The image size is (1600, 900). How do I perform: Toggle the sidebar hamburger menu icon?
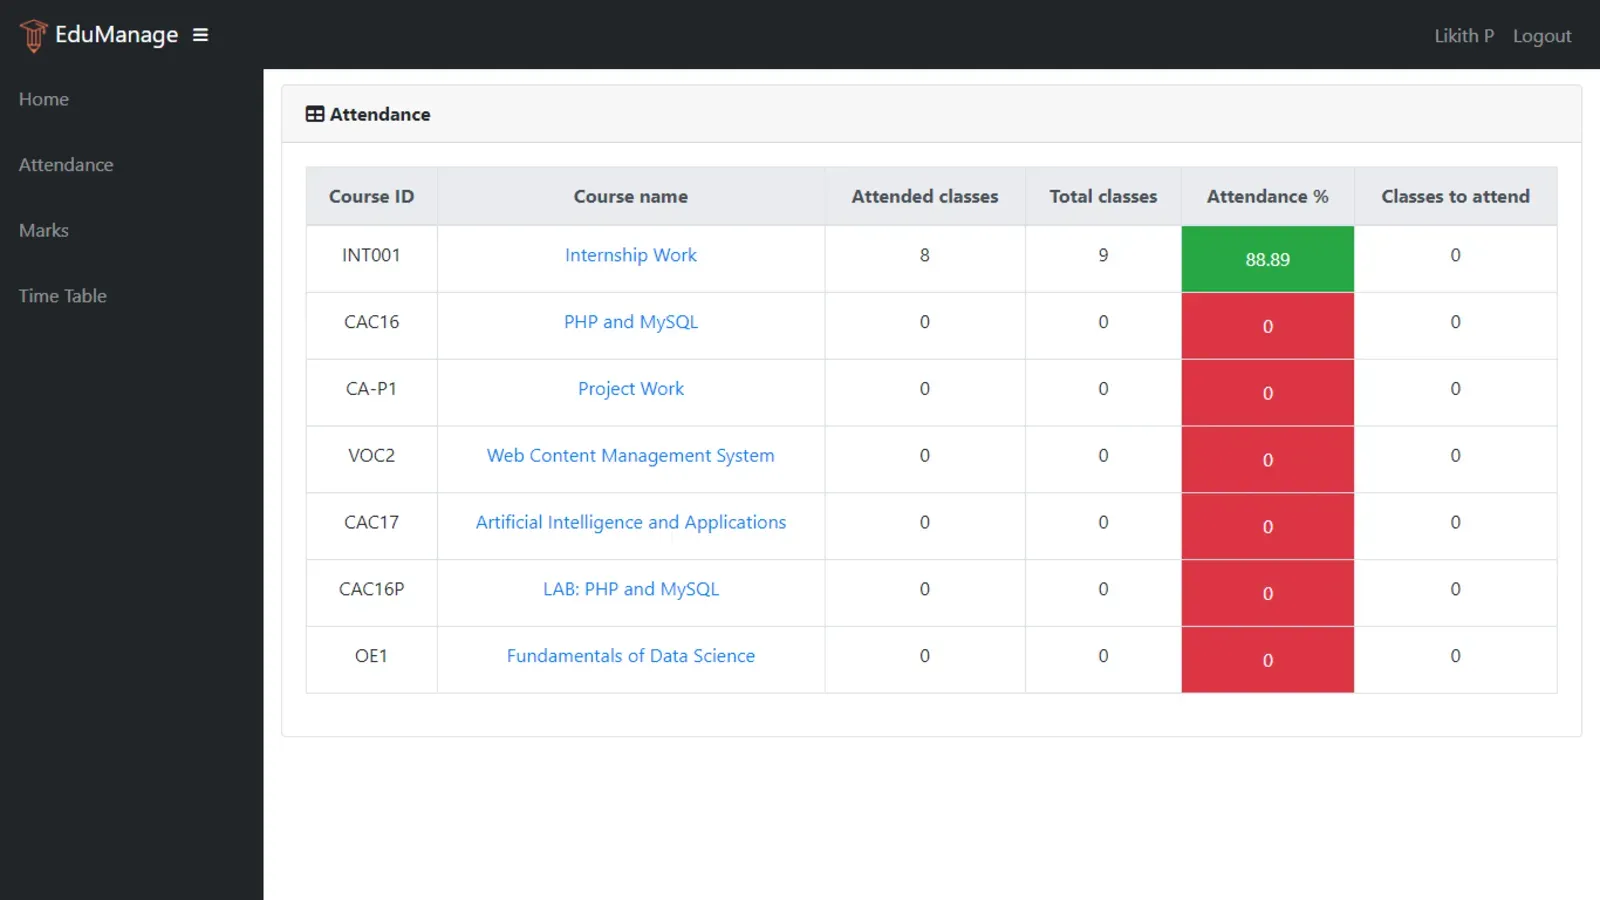[x=200, y=35]
